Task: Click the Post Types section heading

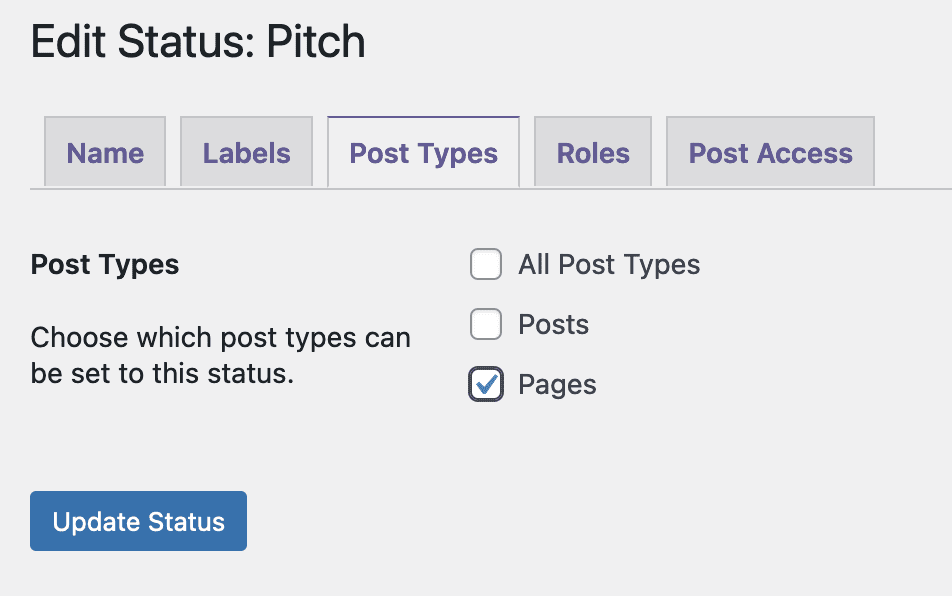Action: pos(104,264)
